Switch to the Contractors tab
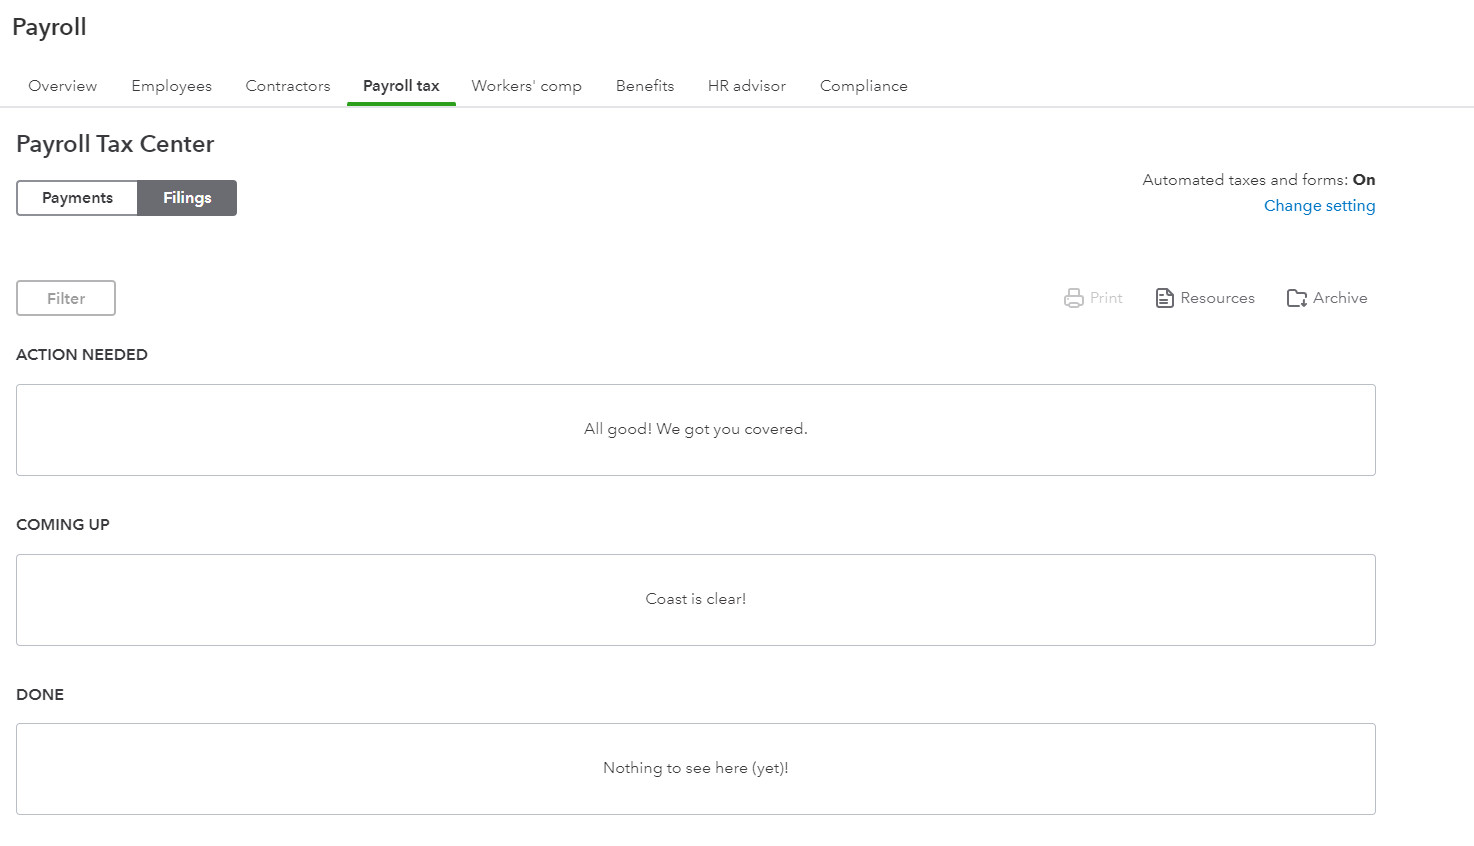Viewport: 1474px width, 846px height. 288,86
